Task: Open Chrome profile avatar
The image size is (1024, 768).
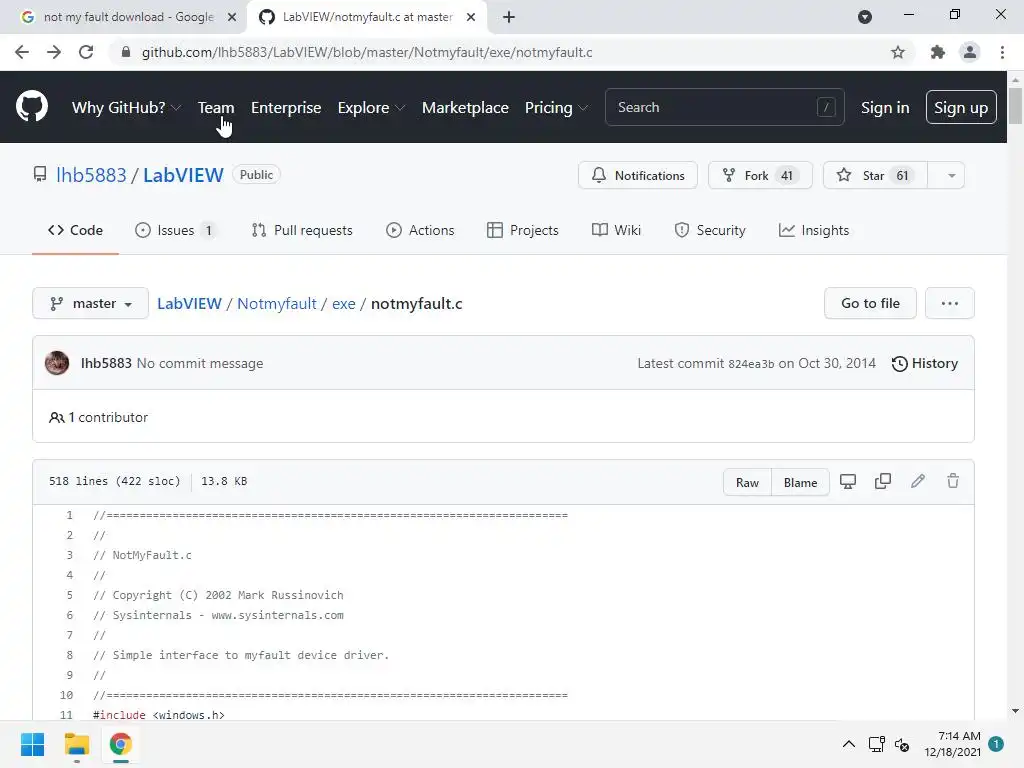Action: click(970, 52)
